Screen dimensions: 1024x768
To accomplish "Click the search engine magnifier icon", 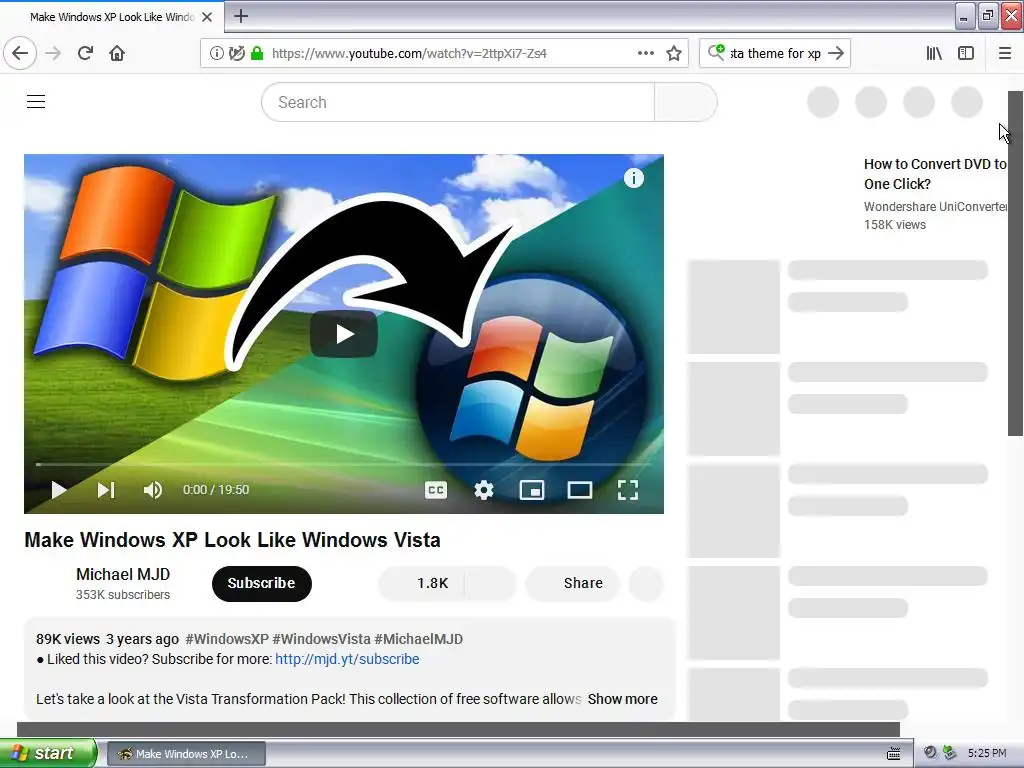I will (x=716, y=52).
